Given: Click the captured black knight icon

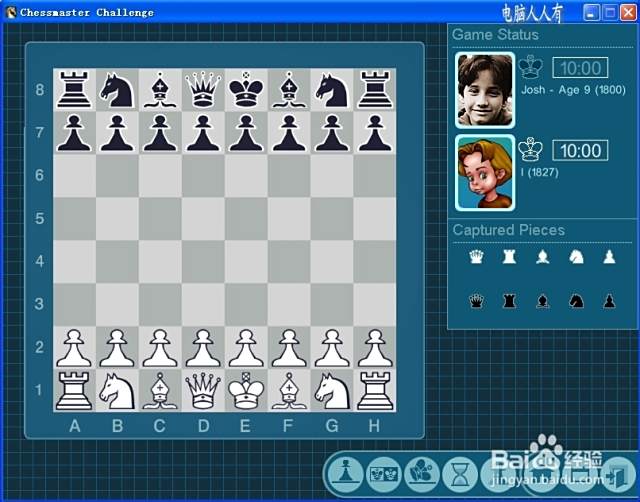Looking at the screenshot, I should 576,301.
